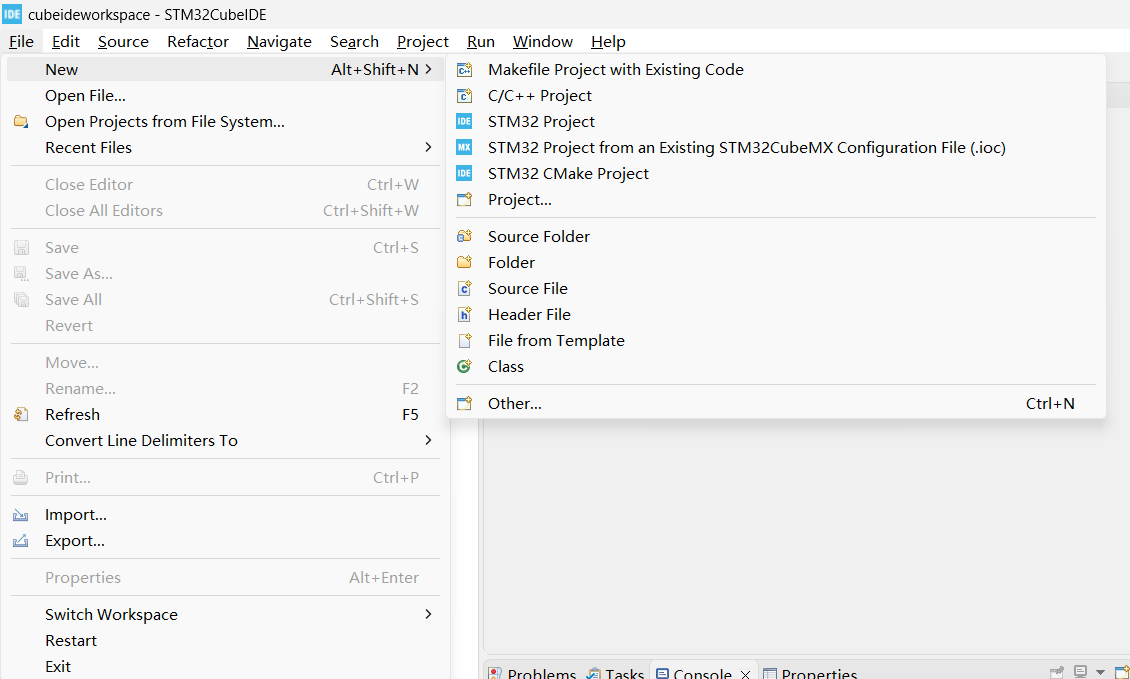Click the green Class icon

pos(464,366)
